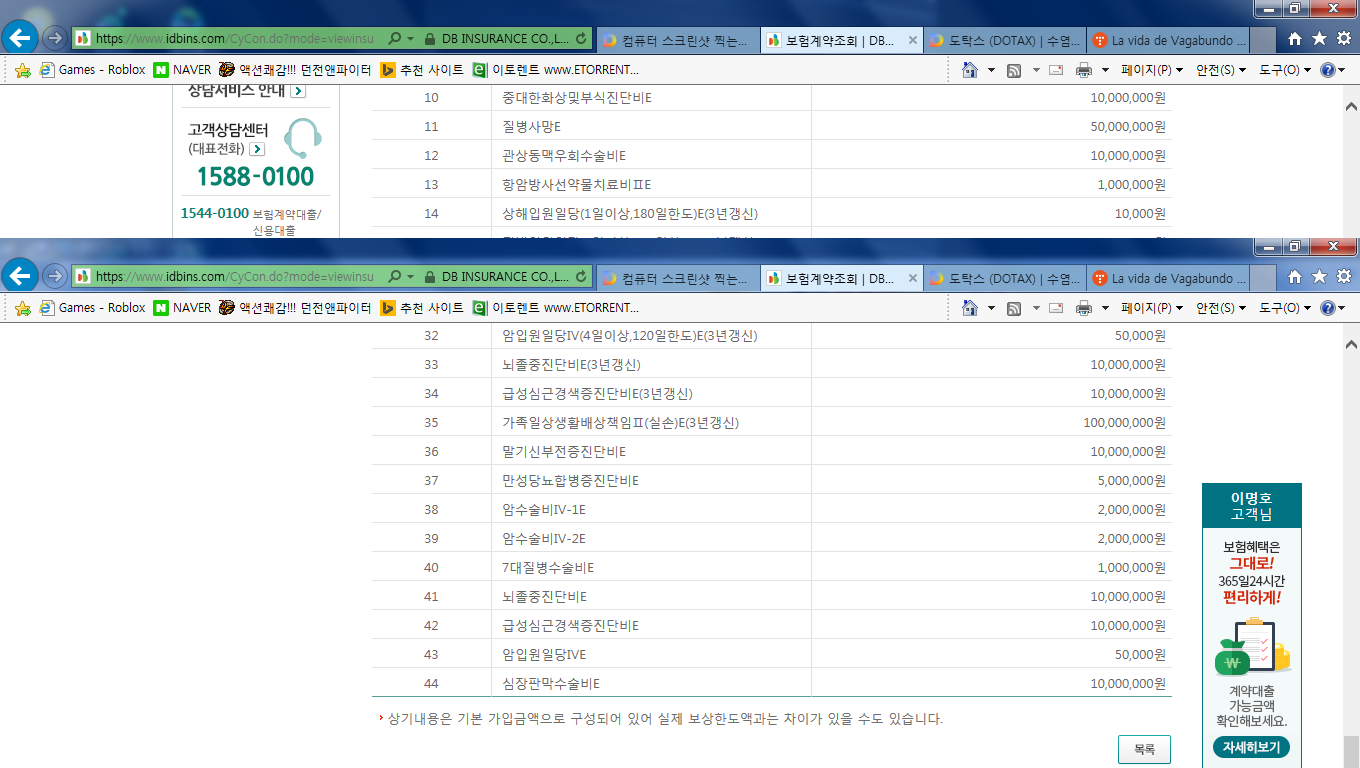Refresh the page in the top browser window

(583, 38)
